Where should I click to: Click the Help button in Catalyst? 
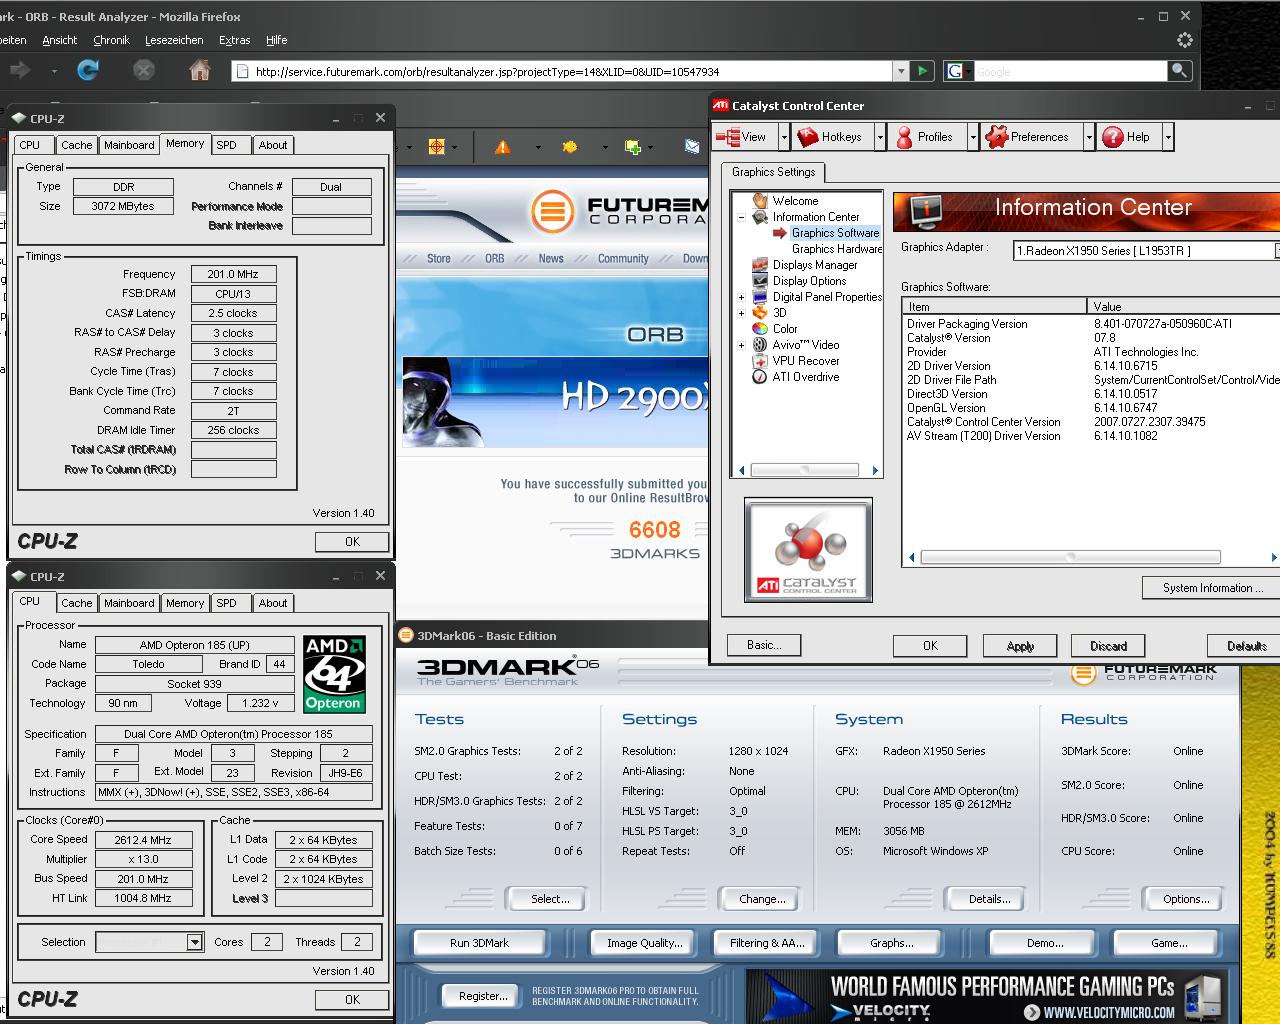(x=1129, y=137)
